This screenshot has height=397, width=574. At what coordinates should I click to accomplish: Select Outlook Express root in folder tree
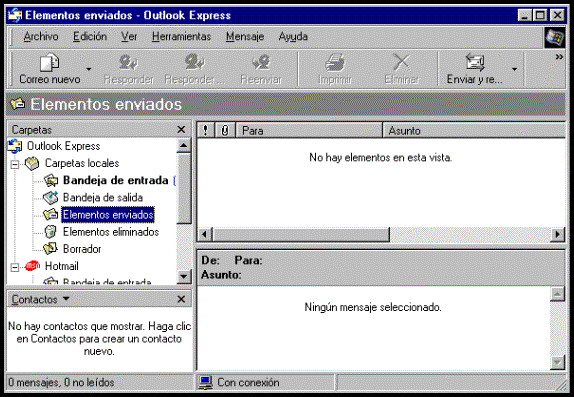coord(63,146)
